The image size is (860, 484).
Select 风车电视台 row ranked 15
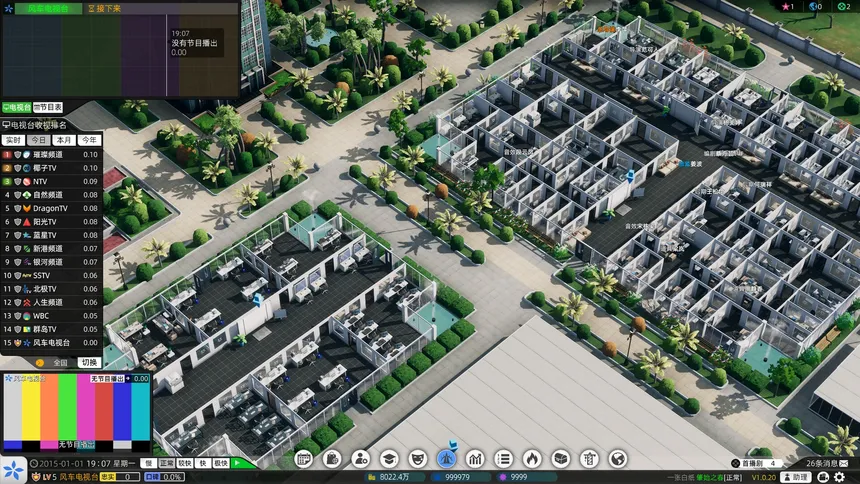(51, 343)
